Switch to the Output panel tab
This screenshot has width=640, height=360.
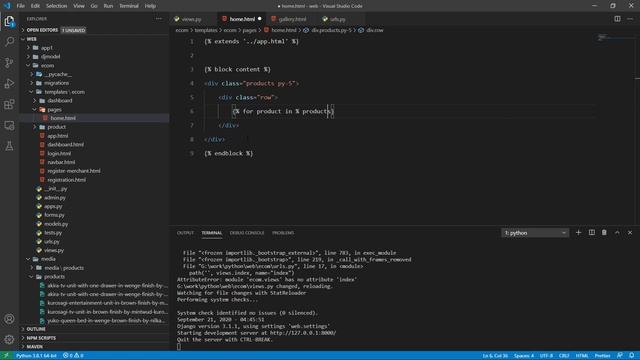185,233
